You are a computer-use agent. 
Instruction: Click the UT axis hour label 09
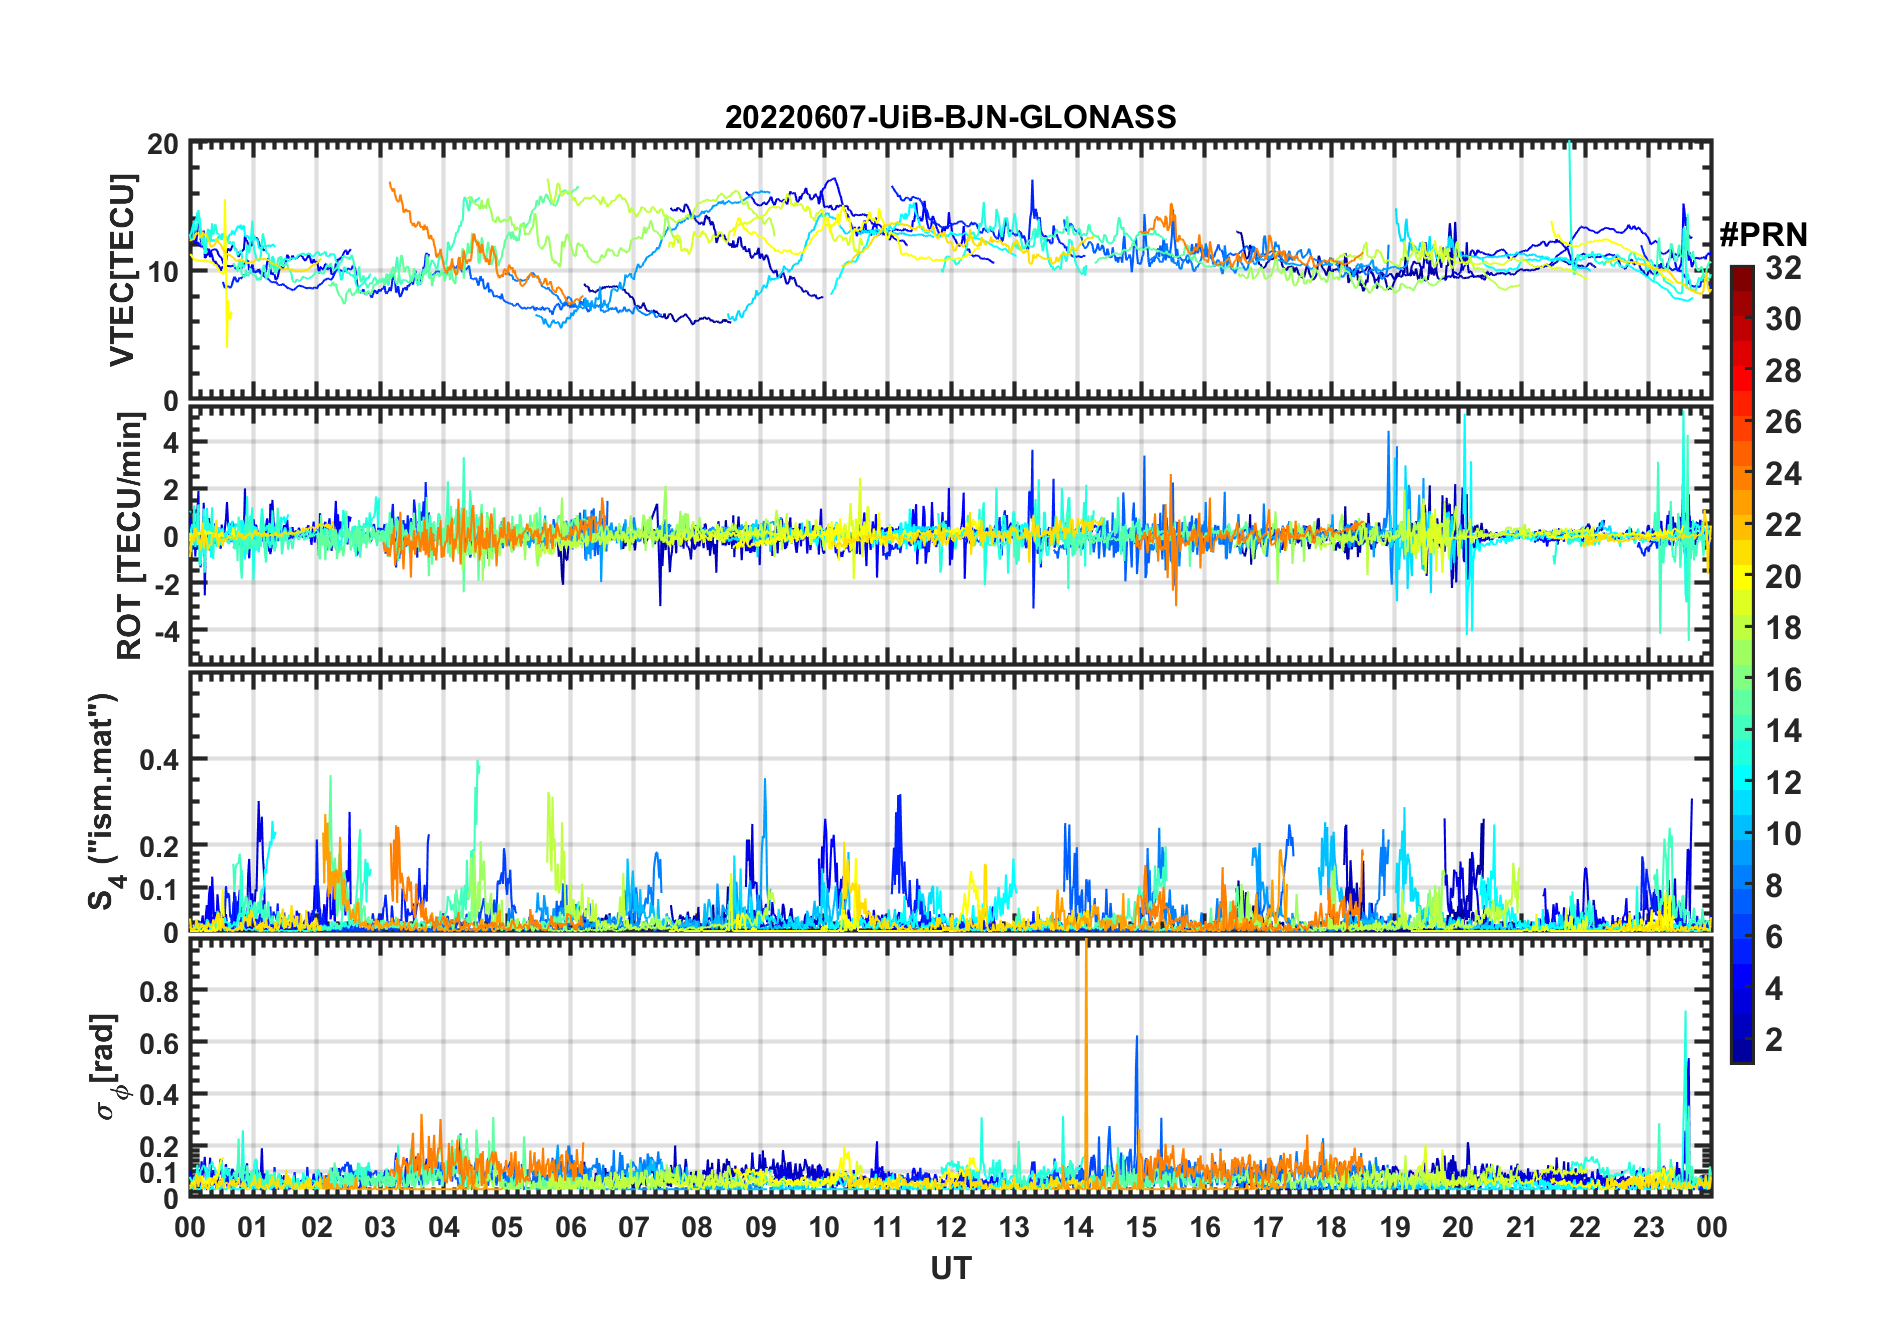tap(761, 1227)
